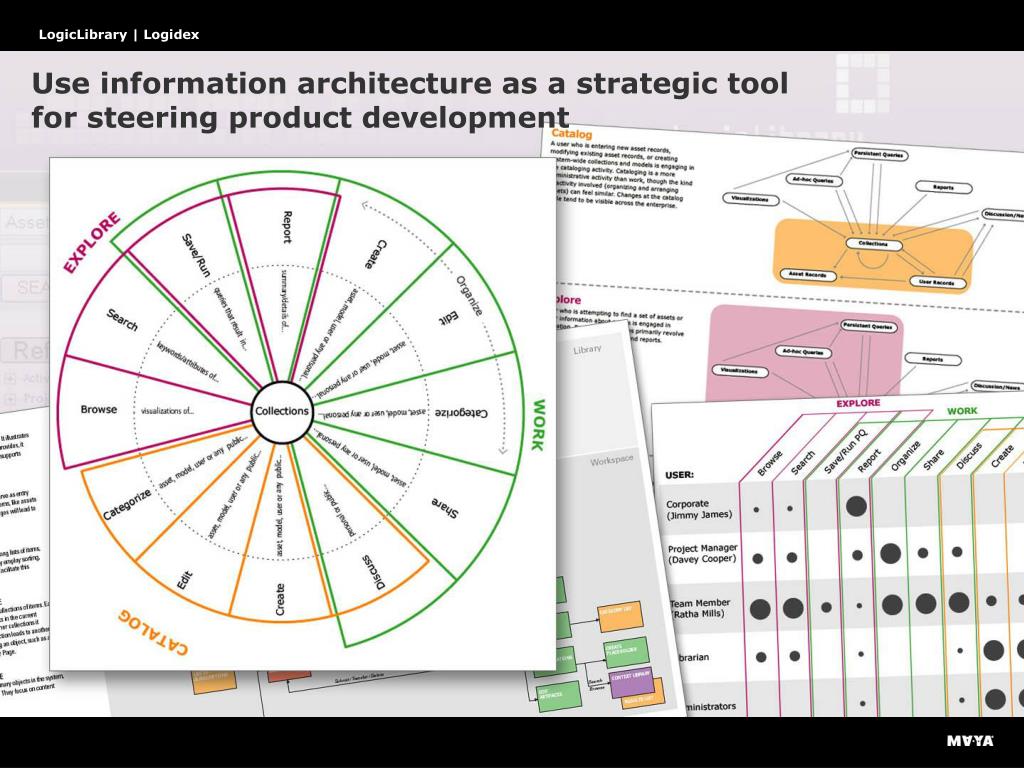1024x768 pixels.
Task: Click the LogicLibrary | Logidex header text
Action: coord(119,35)
